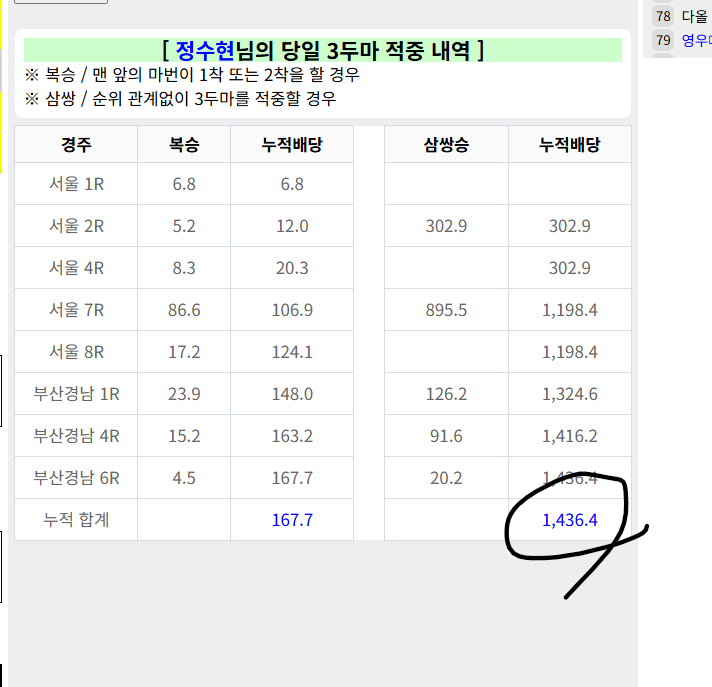Select the 서울 1R race row
The width and height of the screenshot is (712, 687).
(x=76, y=184)
